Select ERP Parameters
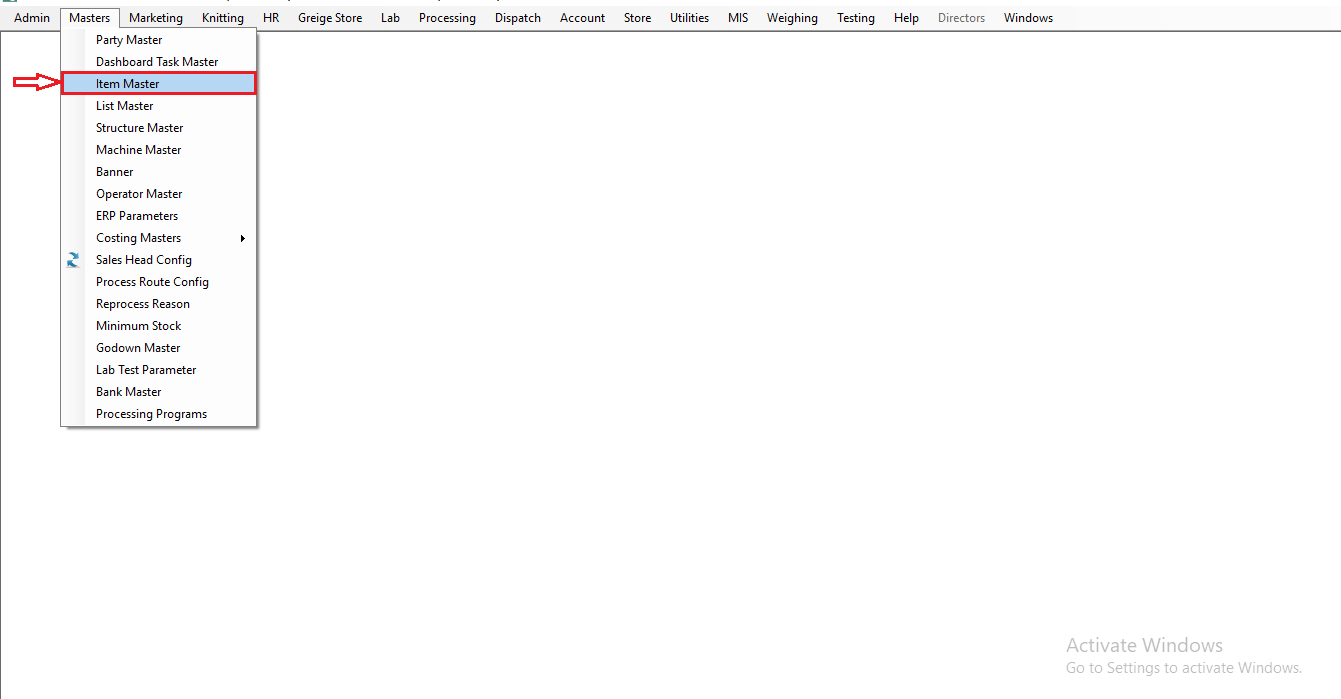Image resolution: width=1341 pixels, height=699 pixels. pos(159,216)
